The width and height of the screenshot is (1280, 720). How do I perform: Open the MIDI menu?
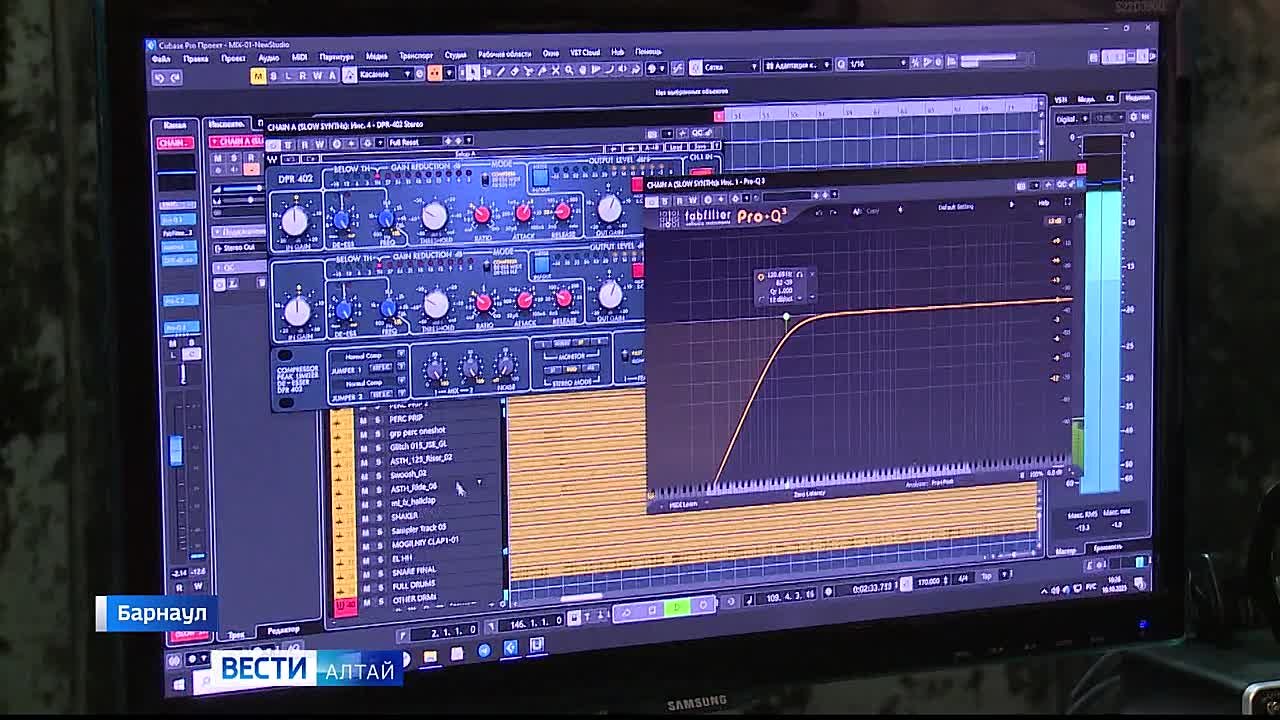click(x=299, y=58)
